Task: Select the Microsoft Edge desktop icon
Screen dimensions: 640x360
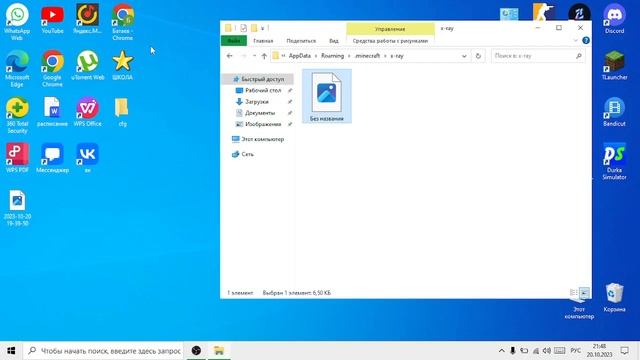Action: [x=17, y=69]
